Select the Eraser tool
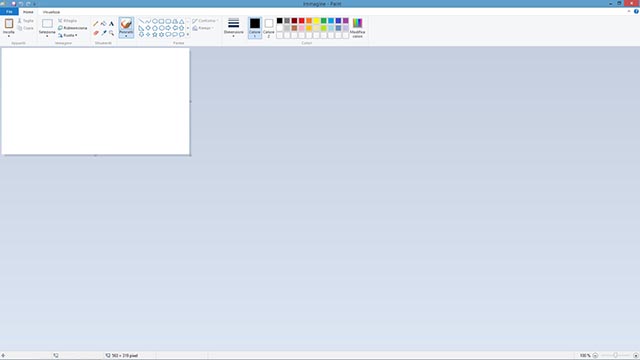The width and height of the screenshot is (640, 360). point(96,33)
